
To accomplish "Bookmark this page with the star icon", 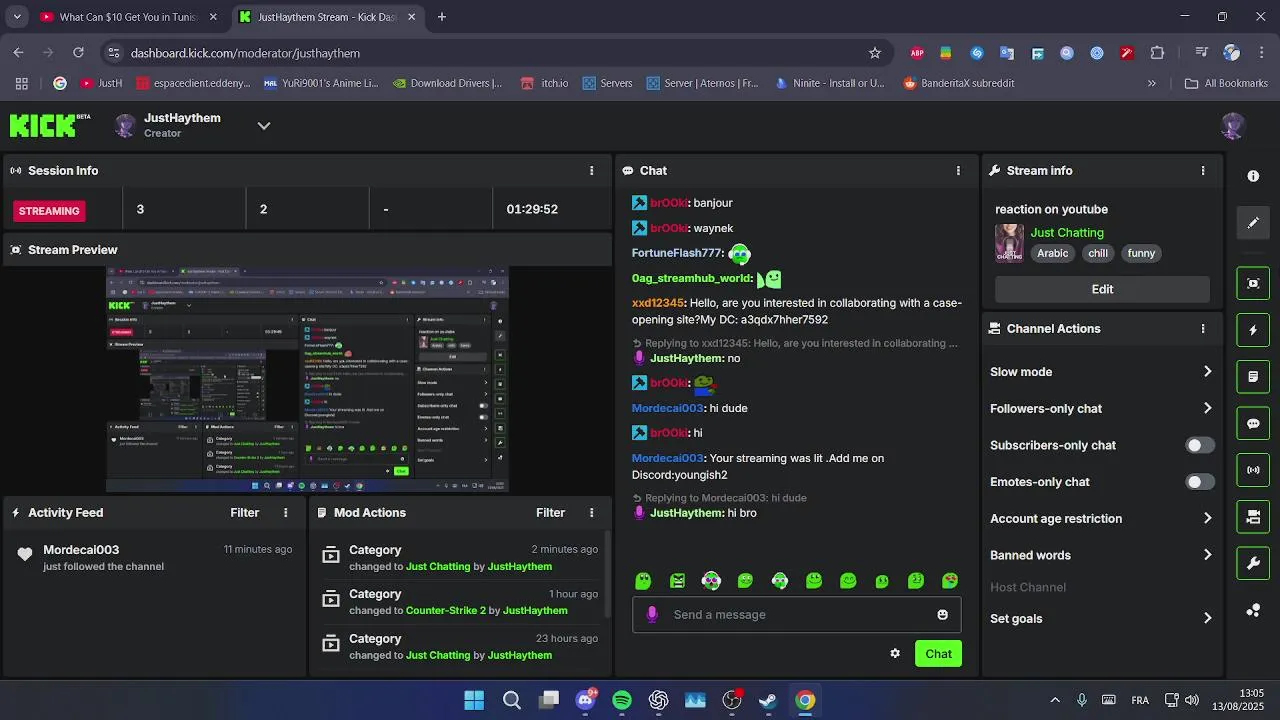I will [x=875, y=53].
